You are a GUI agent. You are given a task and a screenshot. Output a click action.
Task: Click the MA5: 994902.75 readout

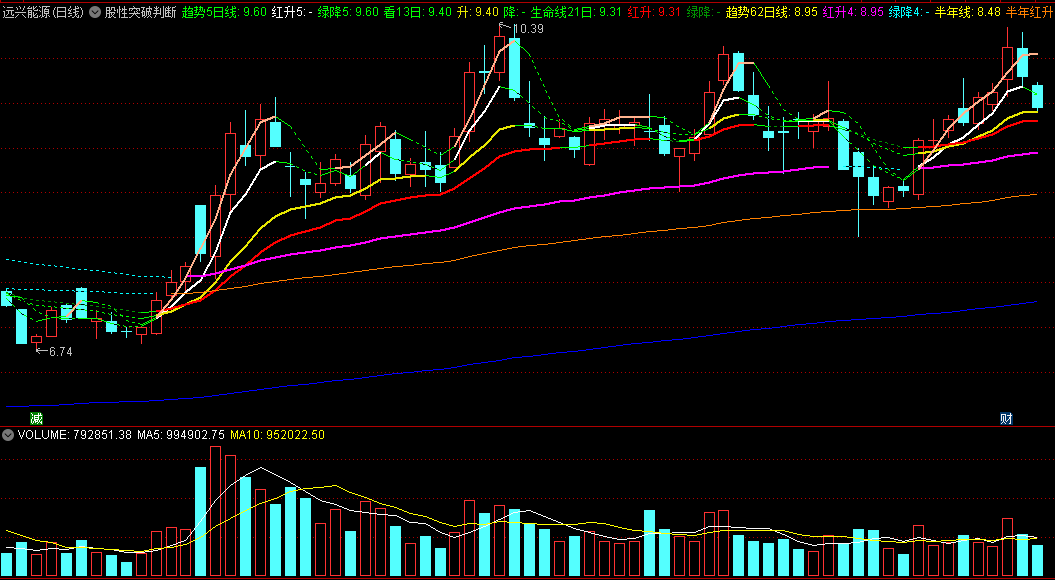point(180,435)
